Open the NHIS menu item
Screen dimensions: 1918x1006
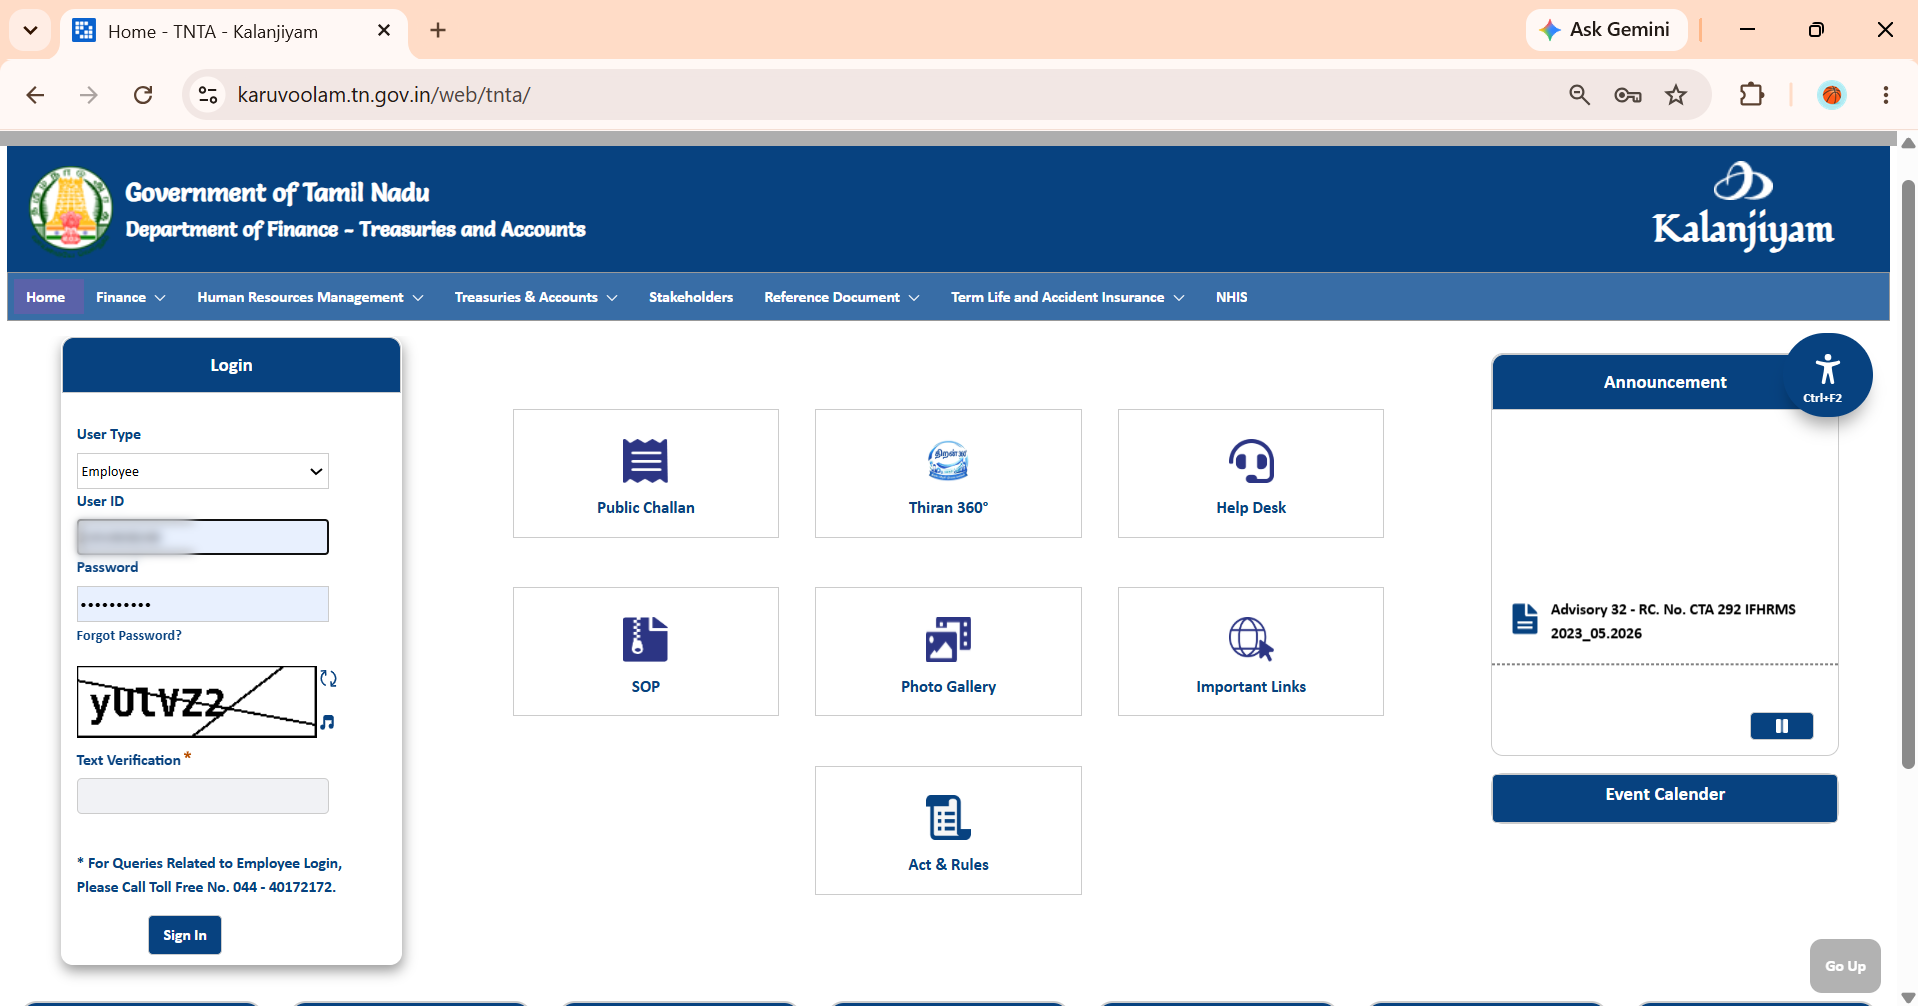click(1231, 297)
